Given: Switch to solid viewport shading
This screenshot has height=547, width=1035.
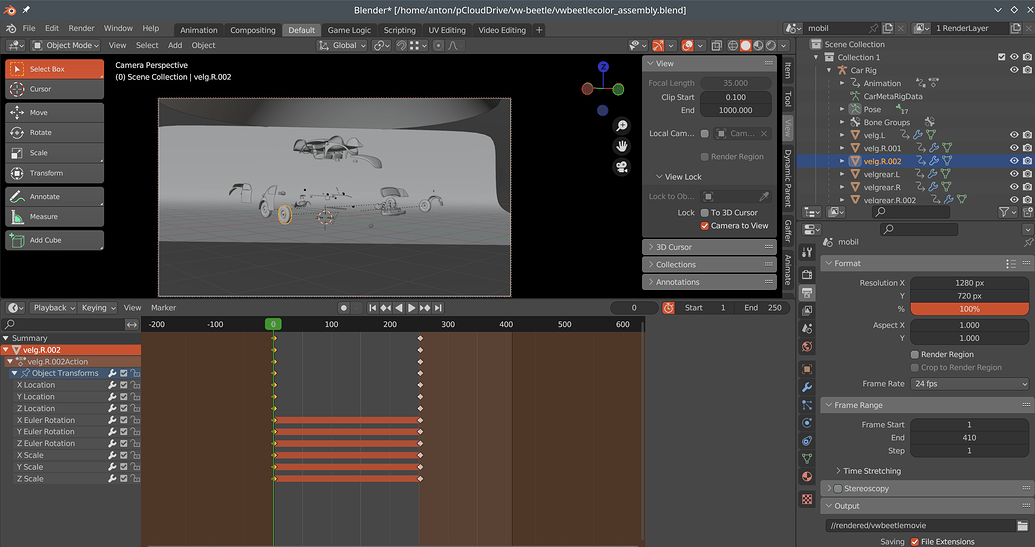Looking at the screenshot, I should [745, 46].
